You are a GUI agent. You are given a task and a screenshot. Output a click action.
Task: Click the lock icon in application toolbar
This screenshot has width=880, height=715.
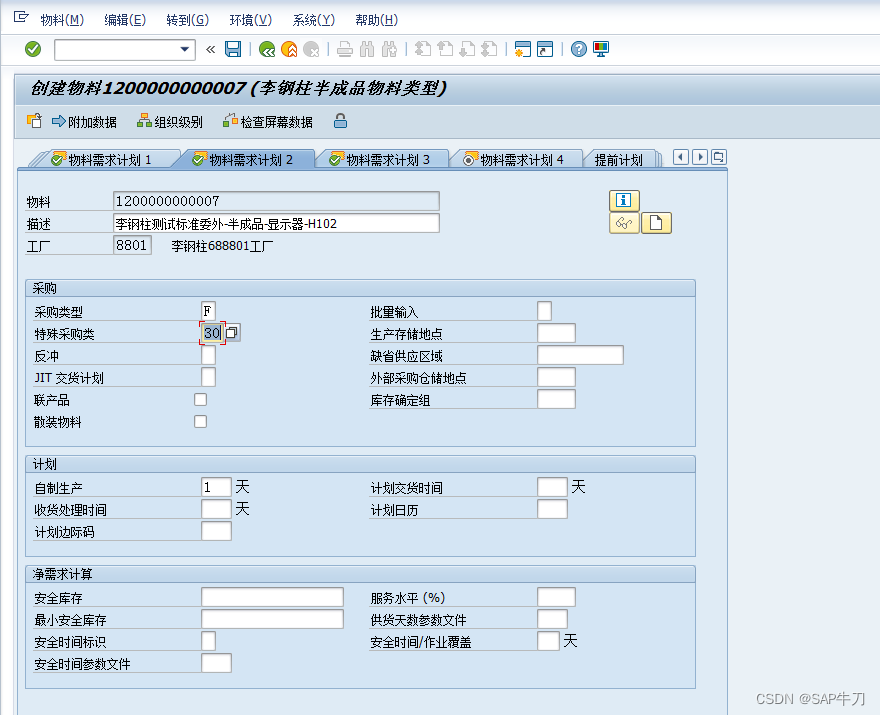click(x=340, y=121)
